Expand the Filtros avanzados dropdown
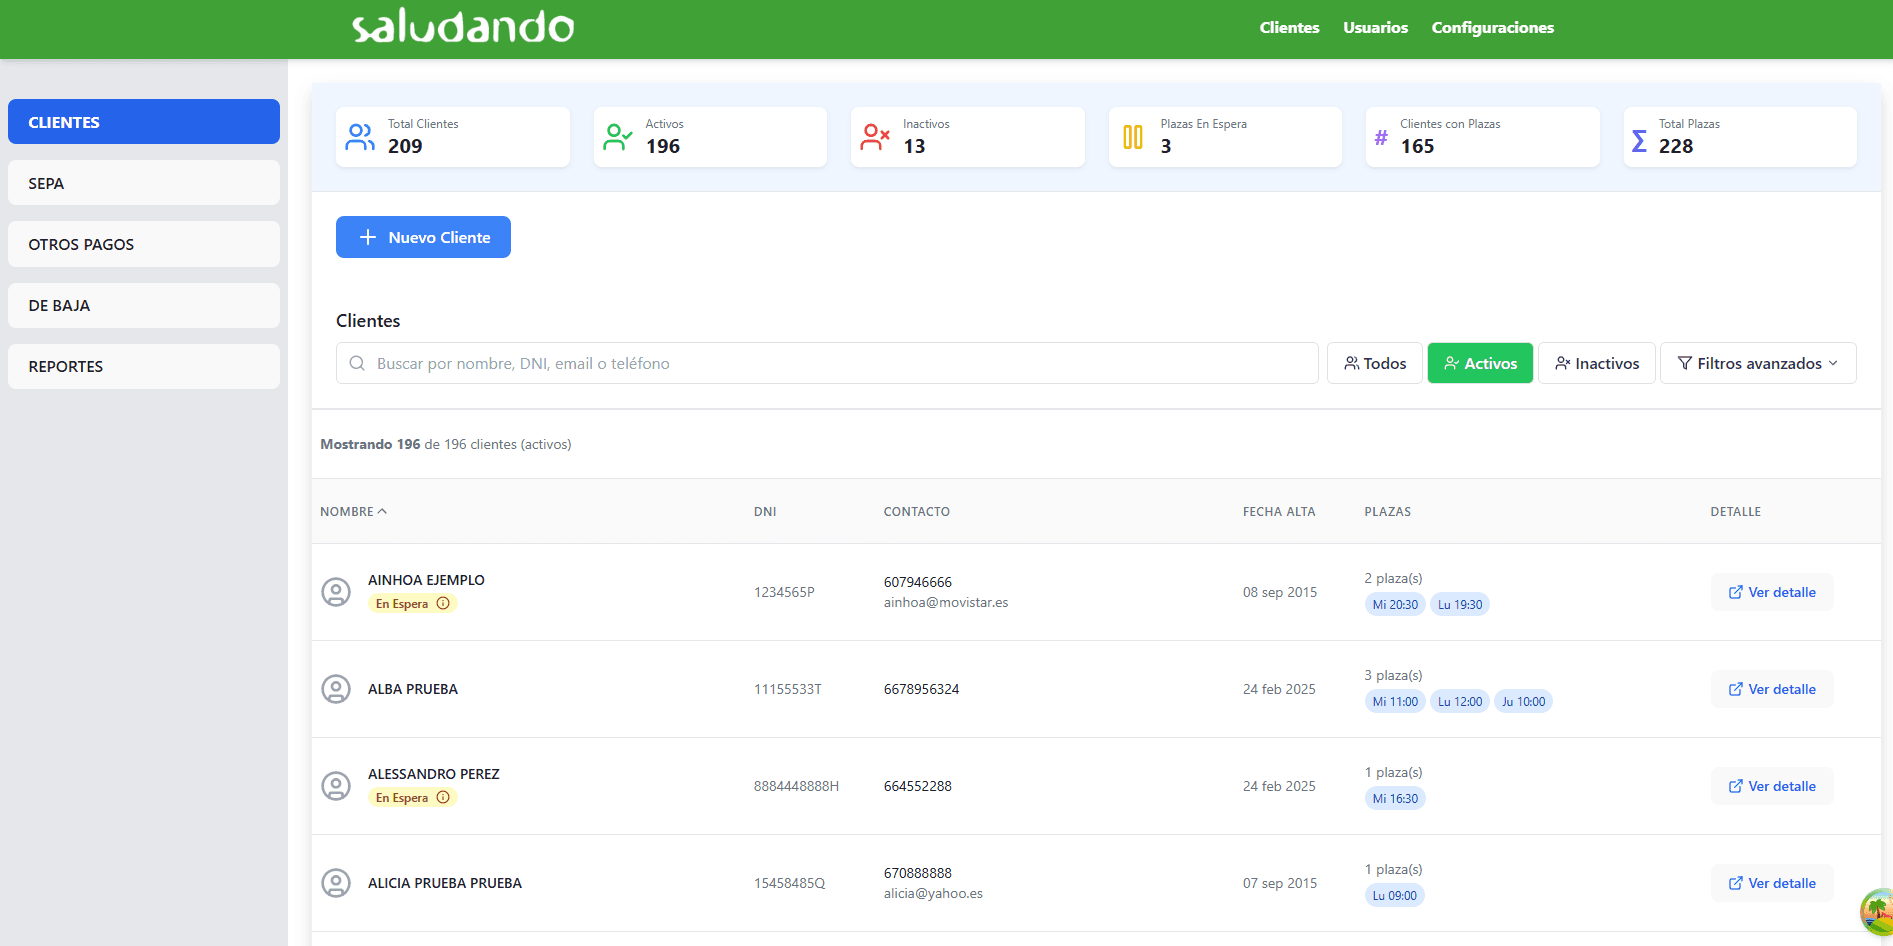Viewport: 1893px width, 946px height. [x=1757, y=363]
